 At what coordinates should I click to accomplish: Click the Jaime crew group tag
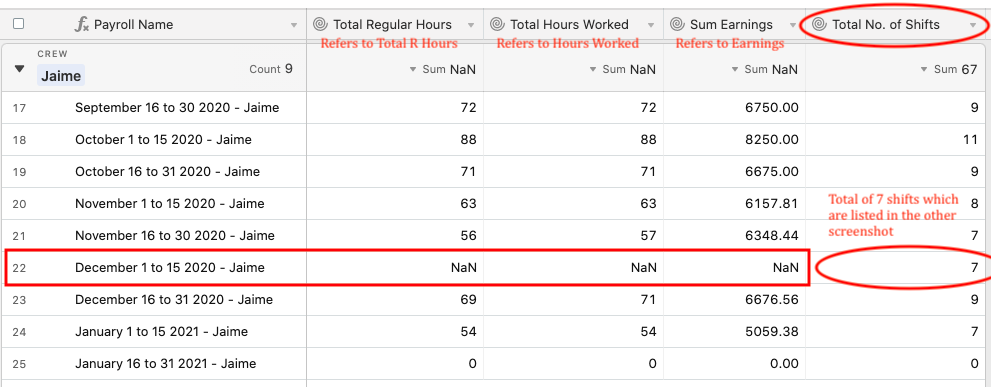(61, 76)
